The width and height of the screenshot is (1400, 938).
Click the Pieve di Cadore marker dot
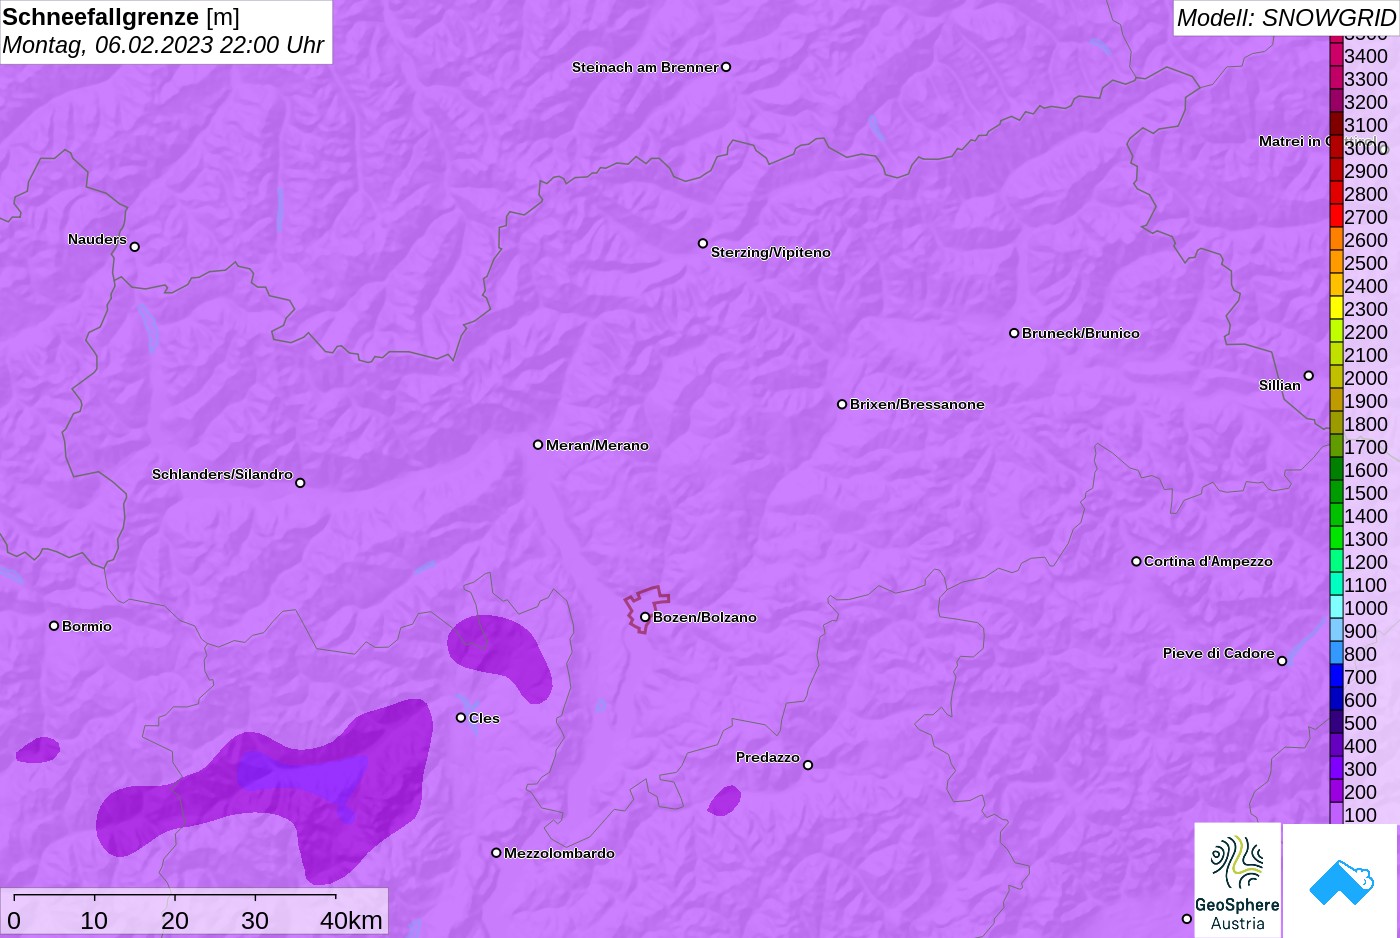click(1282, 661)
